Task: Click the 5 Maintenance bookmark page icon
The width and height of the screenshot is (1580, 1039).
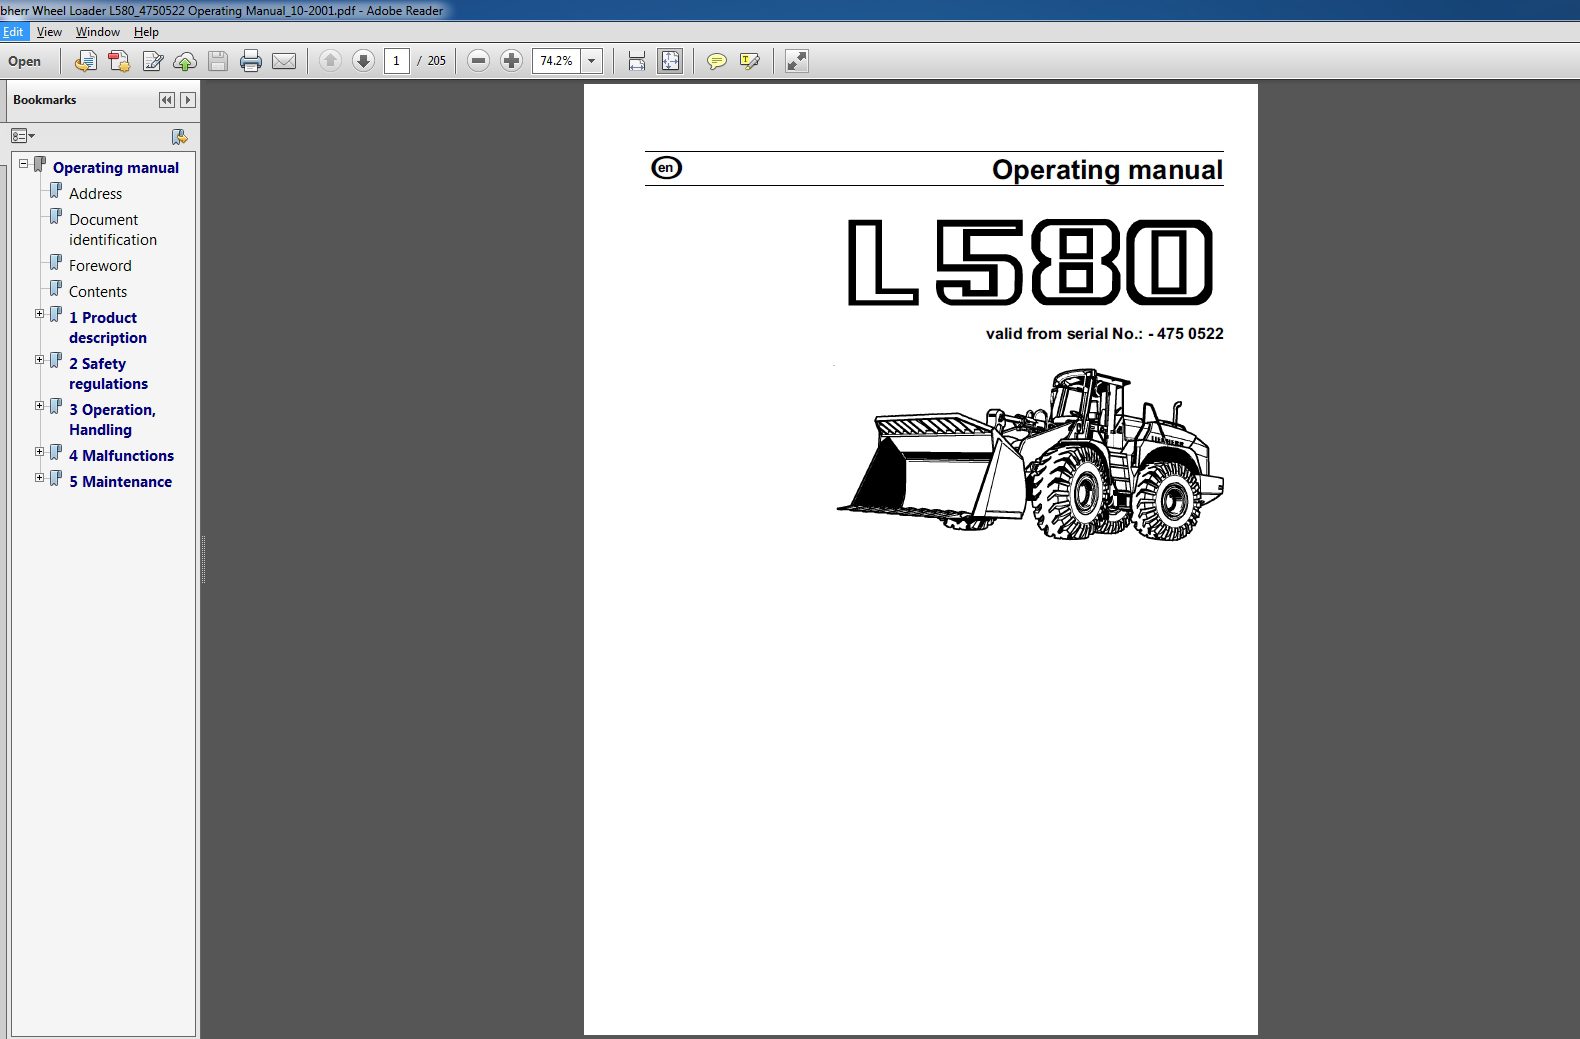Action: tap(56, 478)
